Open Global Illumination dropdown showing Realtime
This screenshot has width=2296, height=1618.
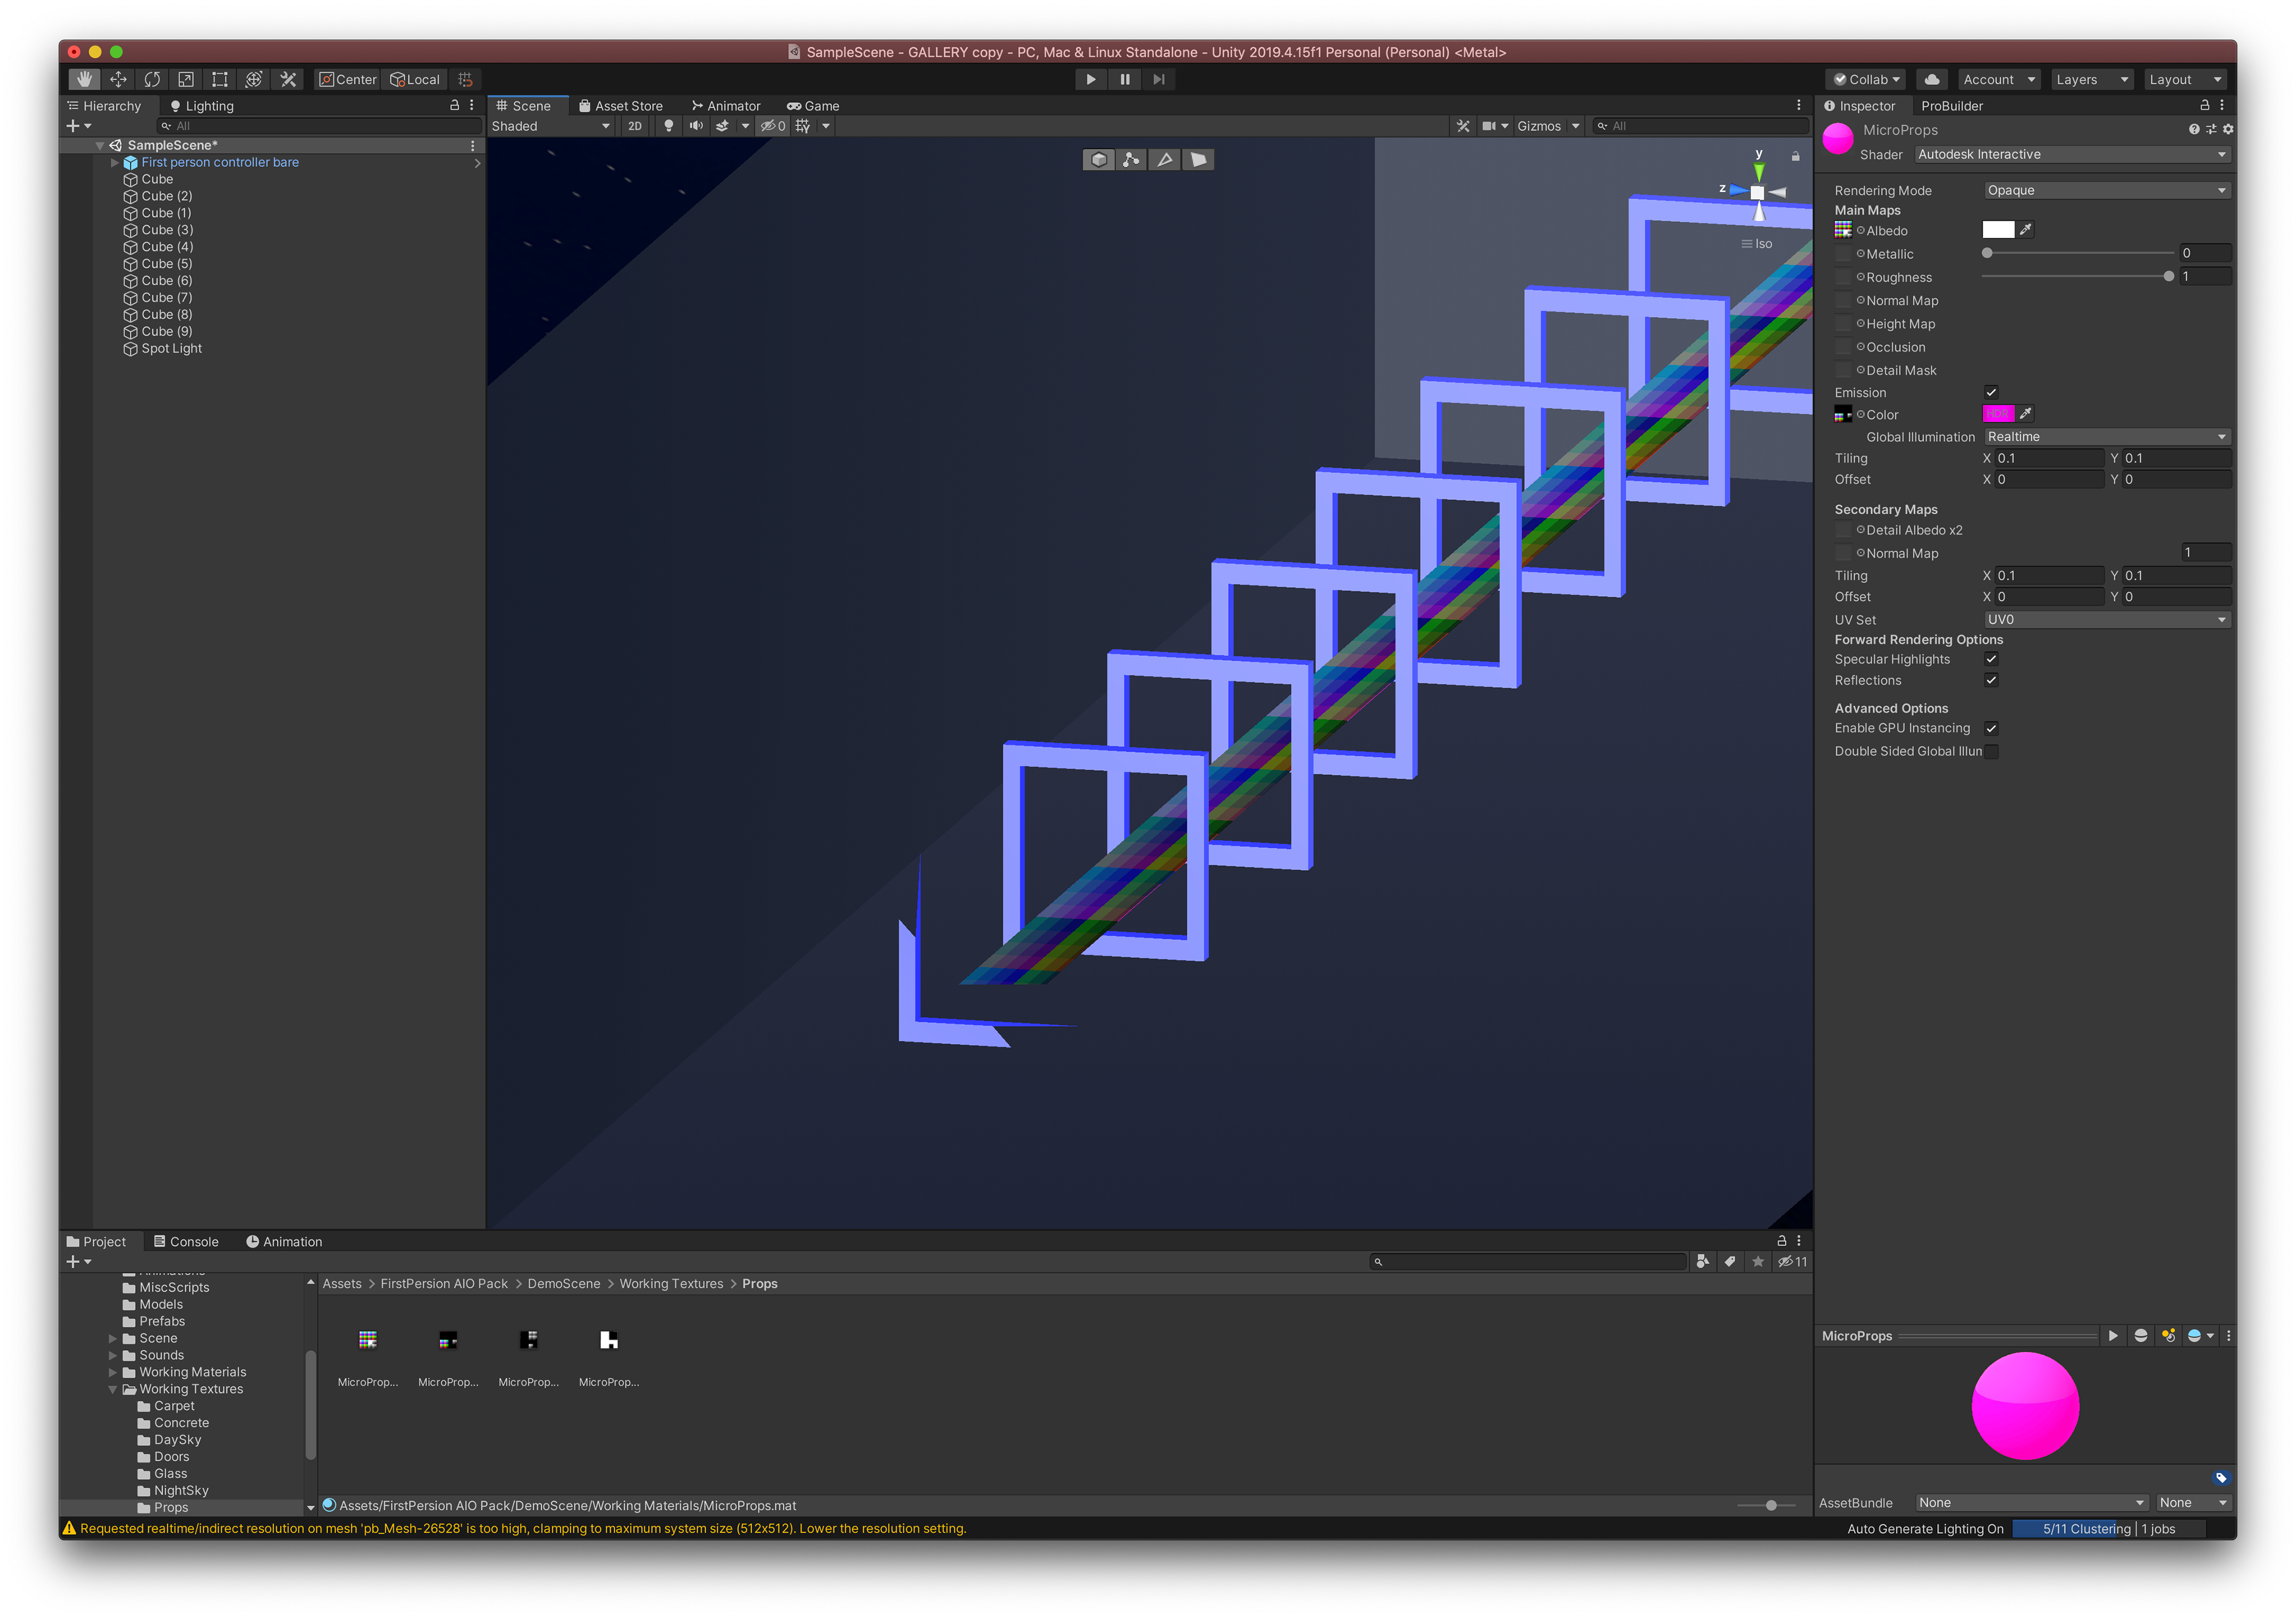2107,437
